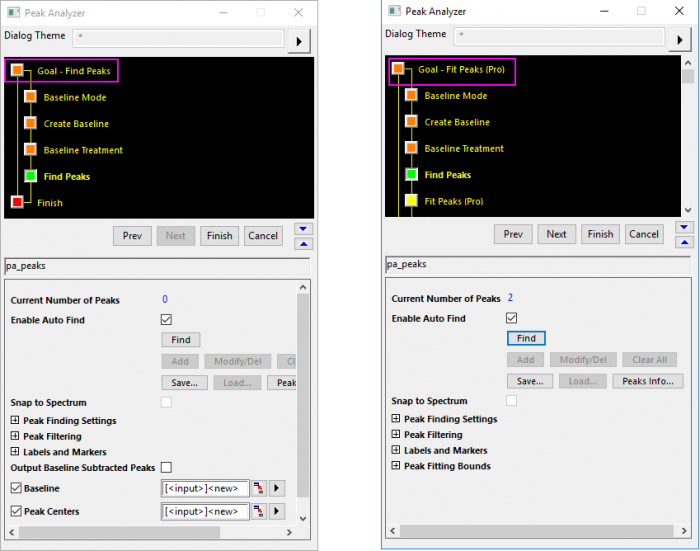Viewport: 700px width, 551px height.
Task: Expand Peak Fitting Bounds section
Action: point(396,466)
